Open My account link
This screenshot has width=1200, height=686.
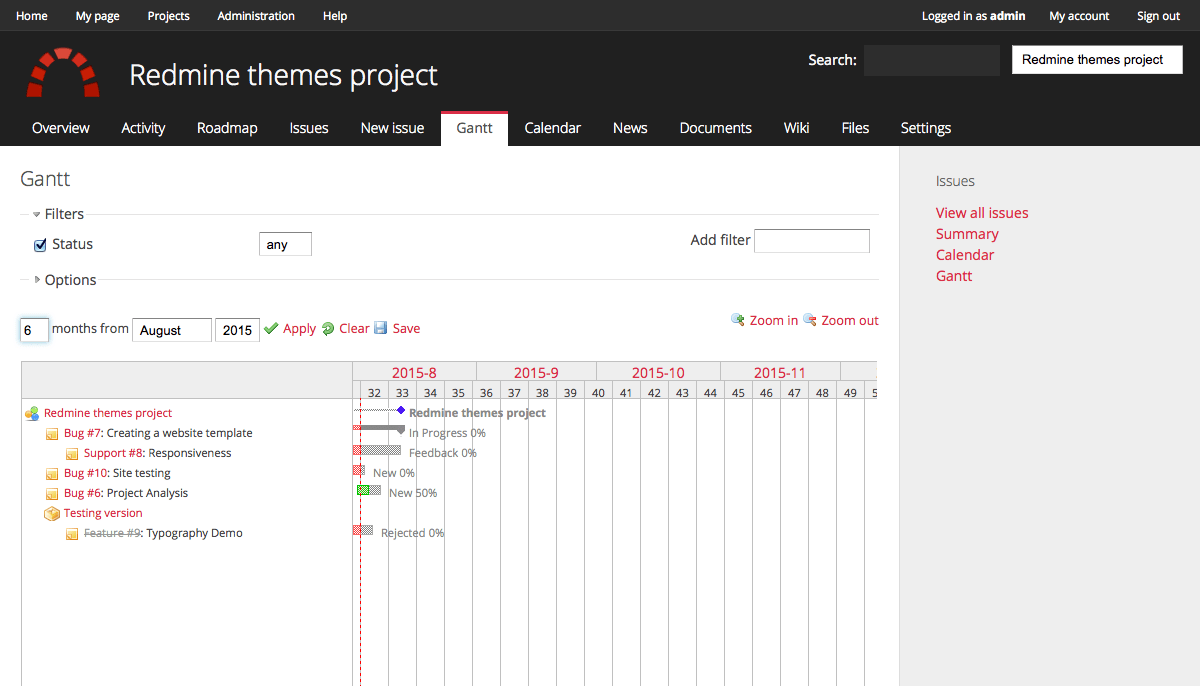1079,16
